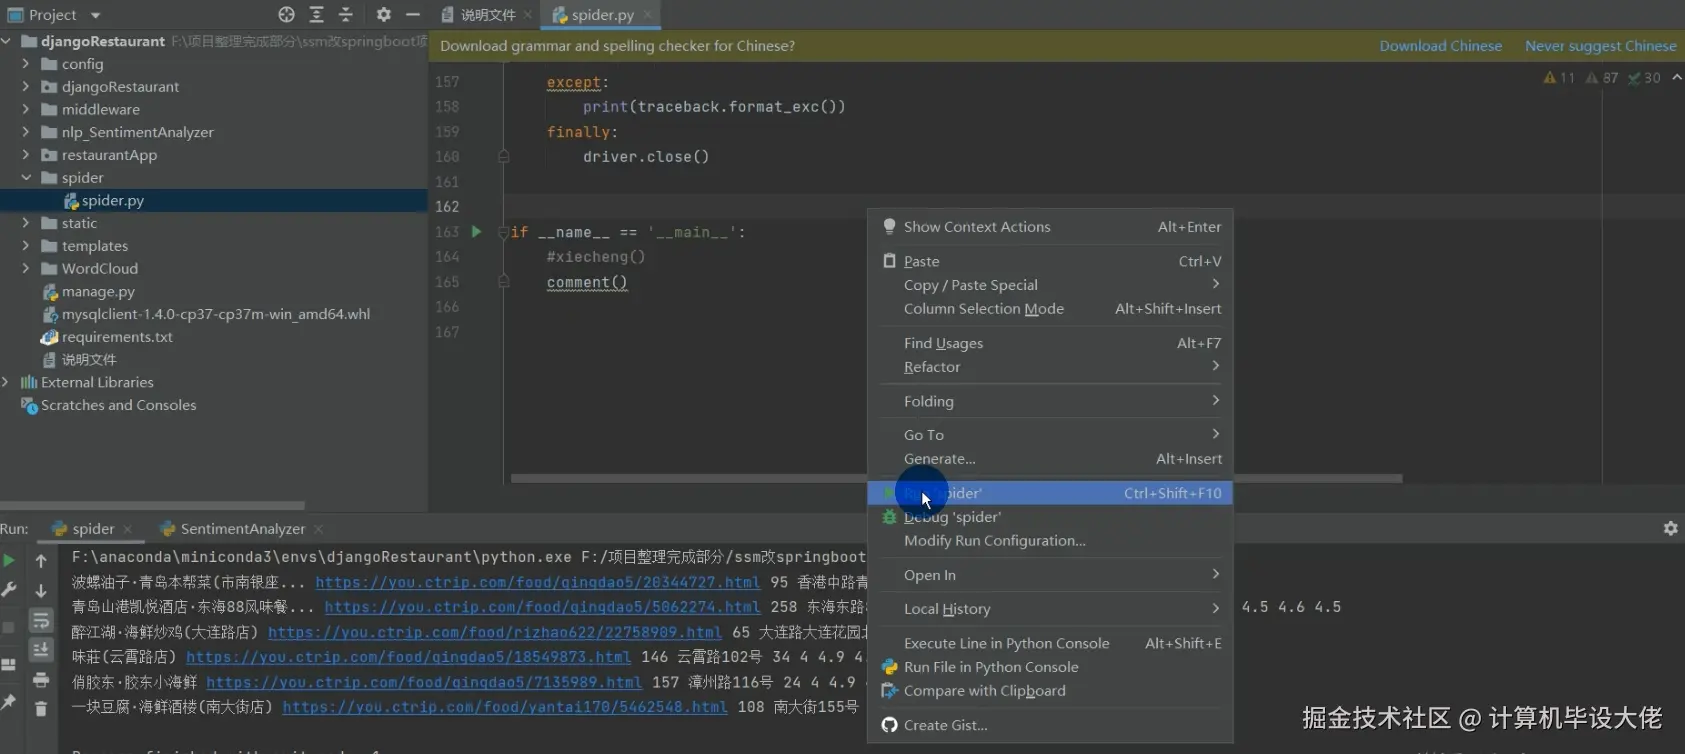
Task: Select Run File in Python Console
Action: click(1050, 667)
